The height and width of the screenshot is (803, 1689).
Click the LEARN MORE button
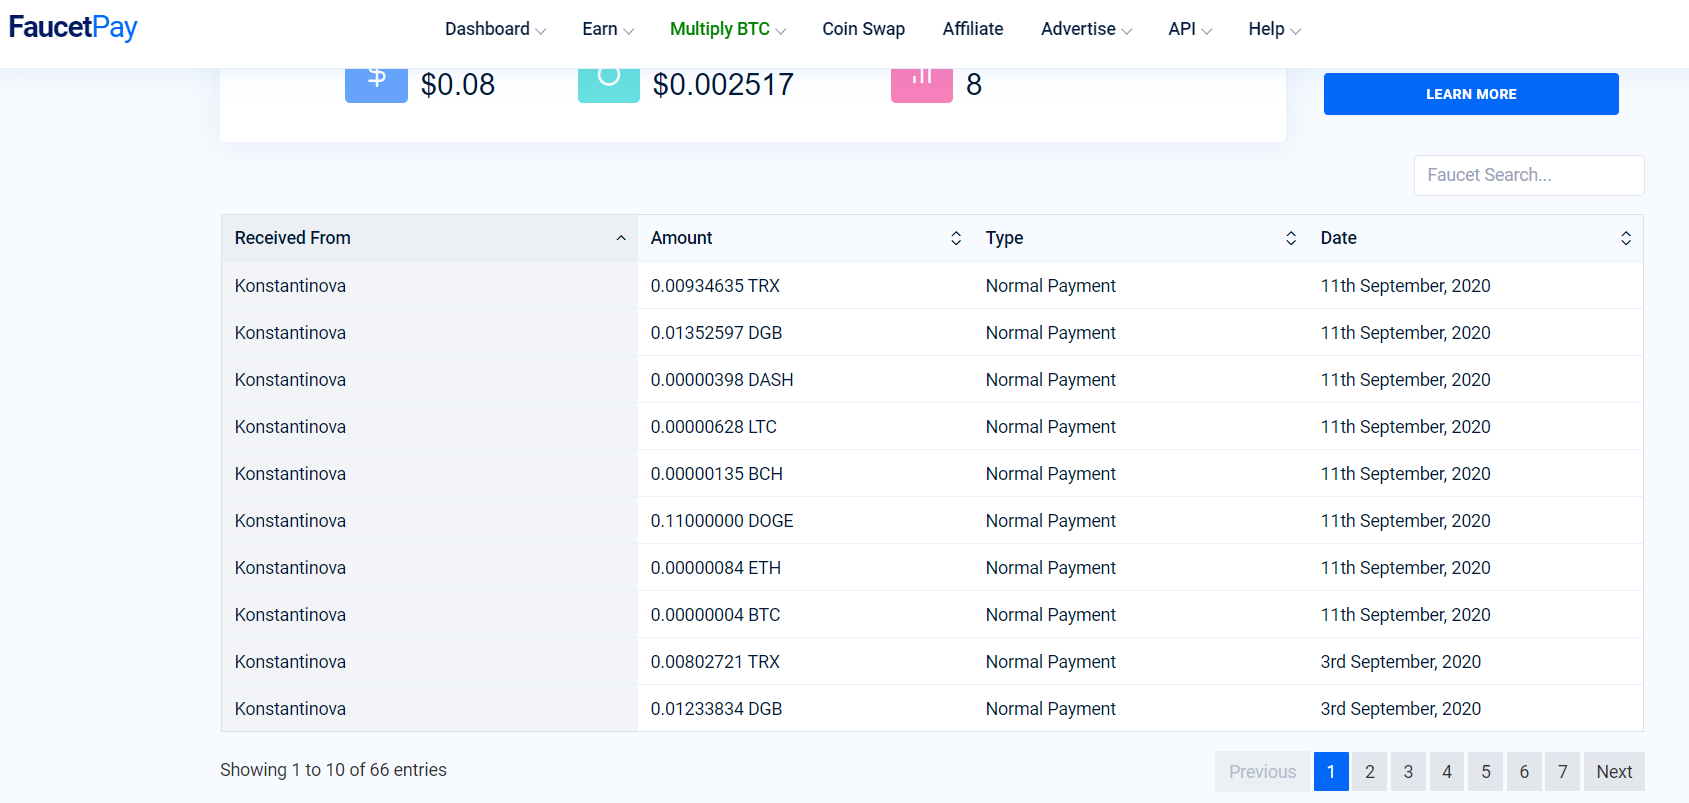coord(1471,94)
